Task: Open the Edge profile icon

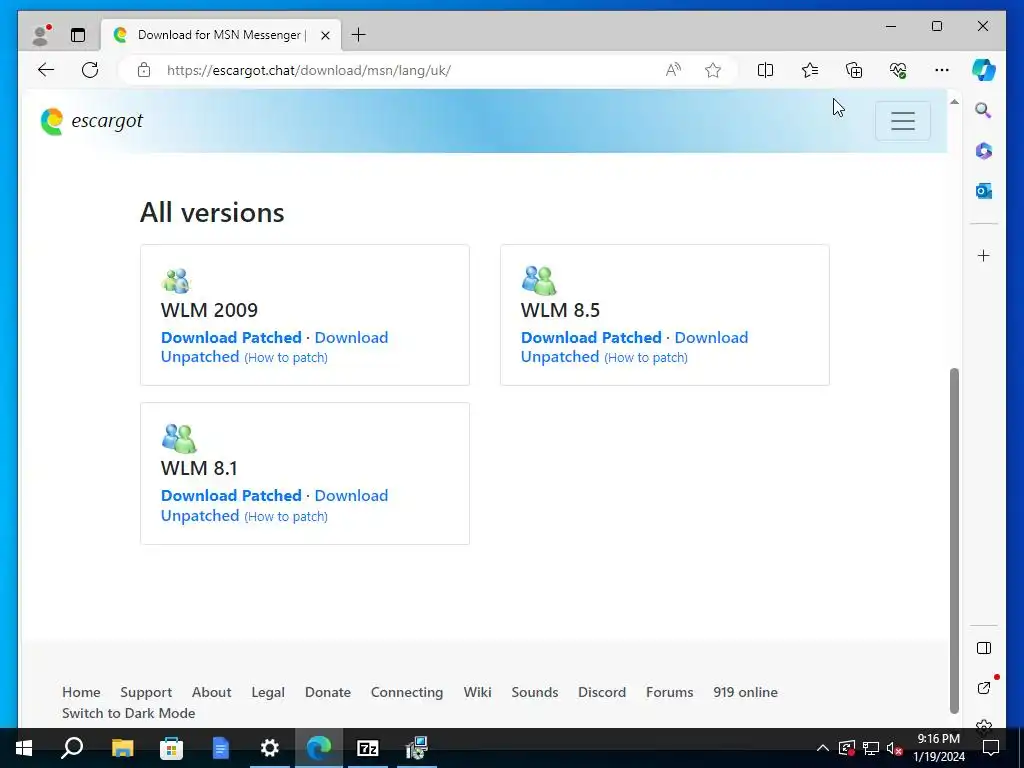Action: [x=42, y=35]
